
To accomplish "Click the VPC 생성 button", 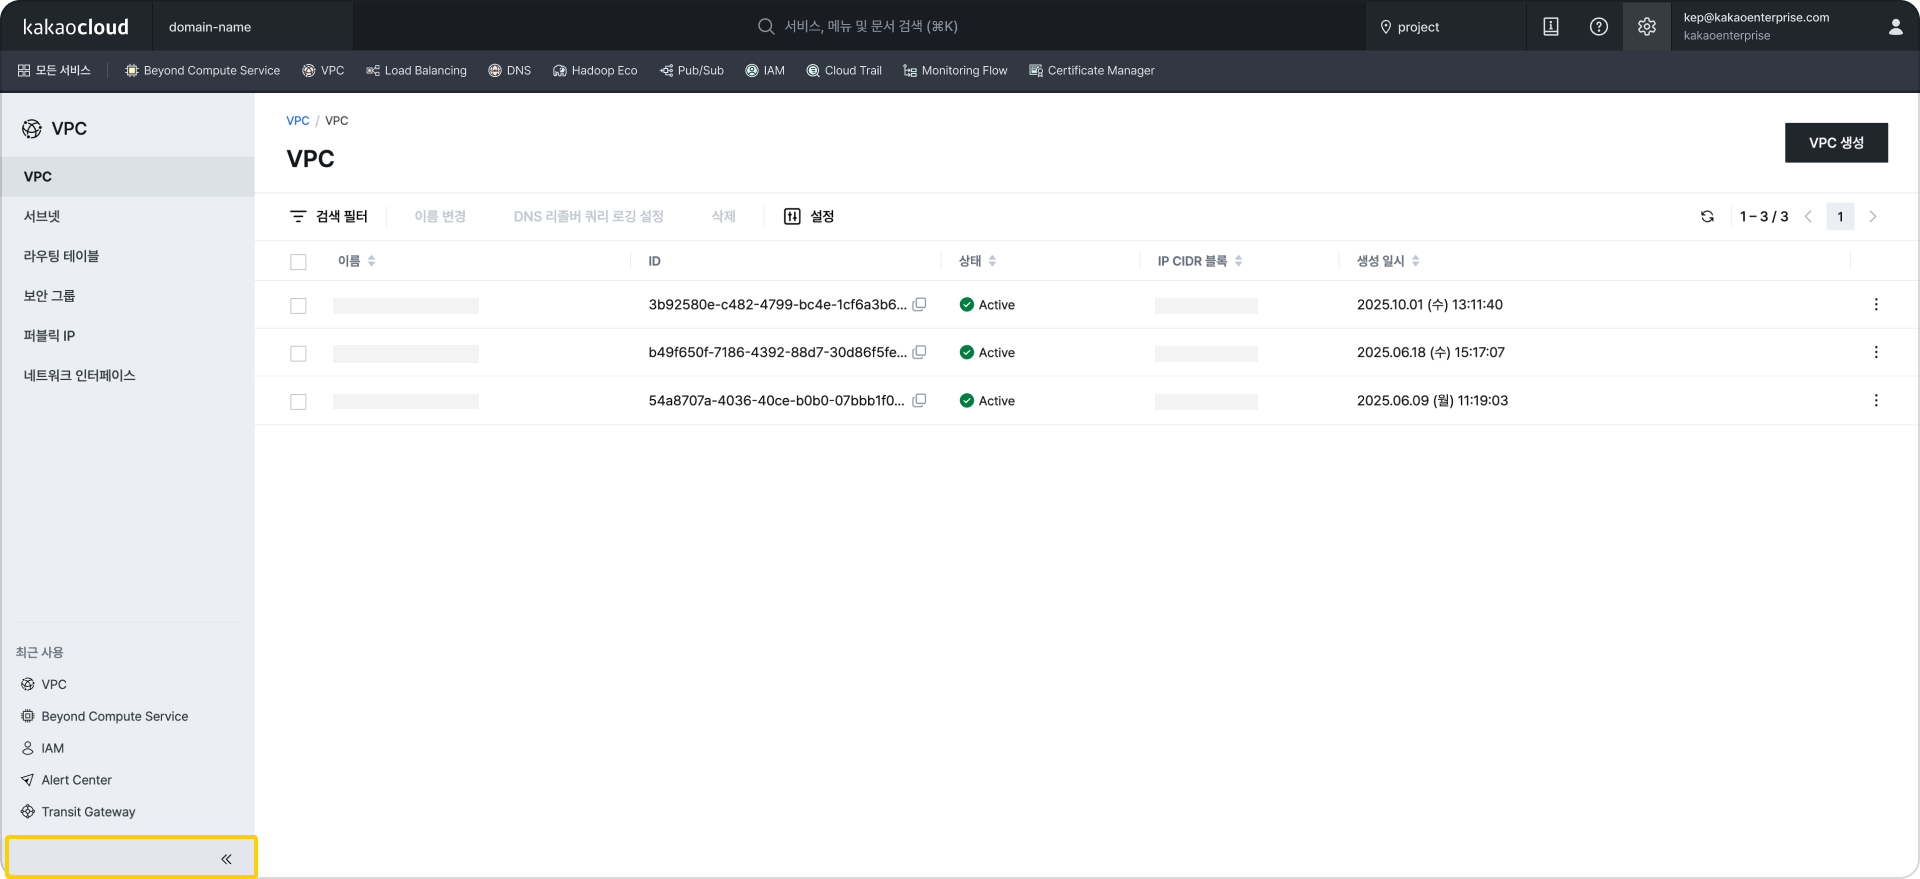I will point(1835,143).
